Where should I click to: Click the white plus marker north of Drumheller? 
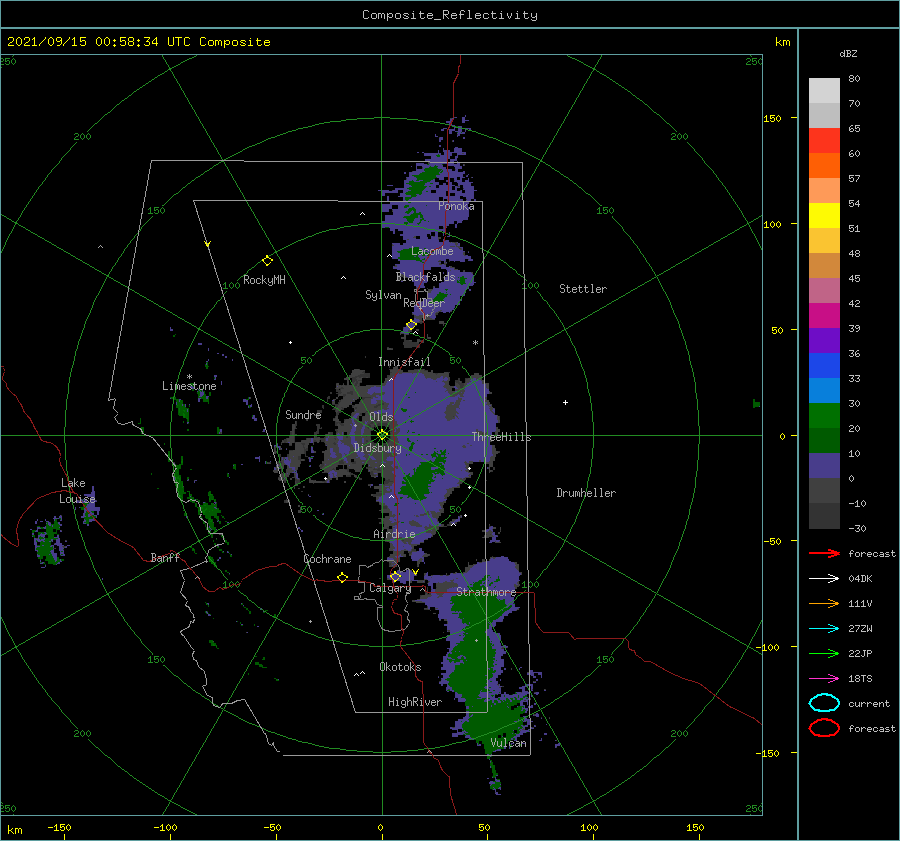click(565, 402)
